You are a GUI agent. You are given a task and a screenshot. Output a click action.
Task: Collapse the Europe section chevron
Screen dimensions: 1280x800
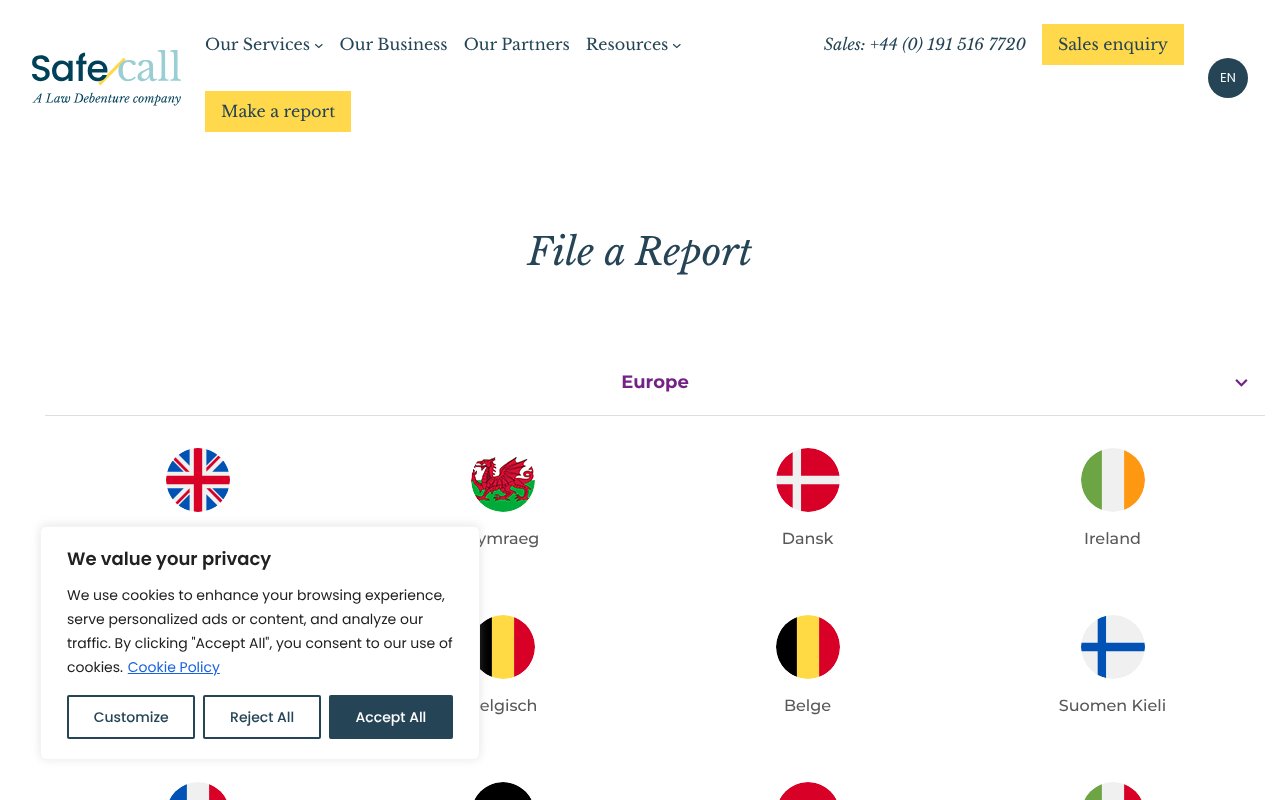tap(1241, 383)
